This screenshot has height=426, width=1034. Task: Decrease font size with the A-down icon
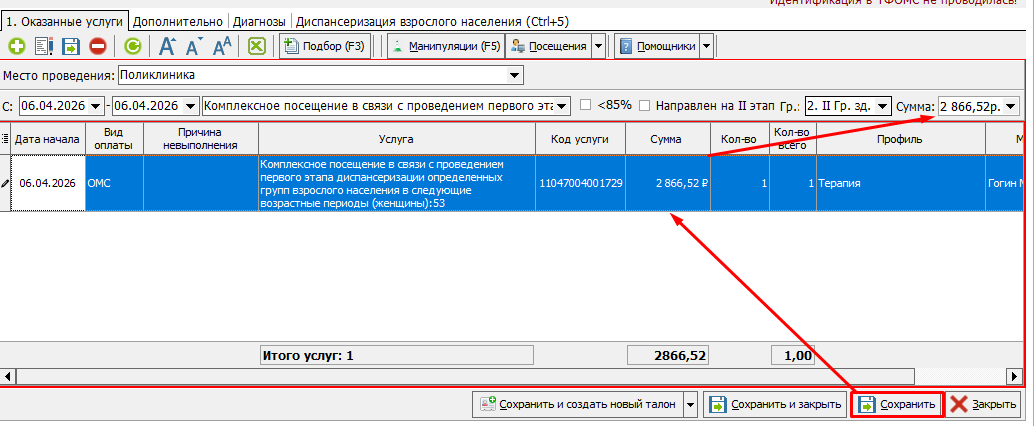194,46
